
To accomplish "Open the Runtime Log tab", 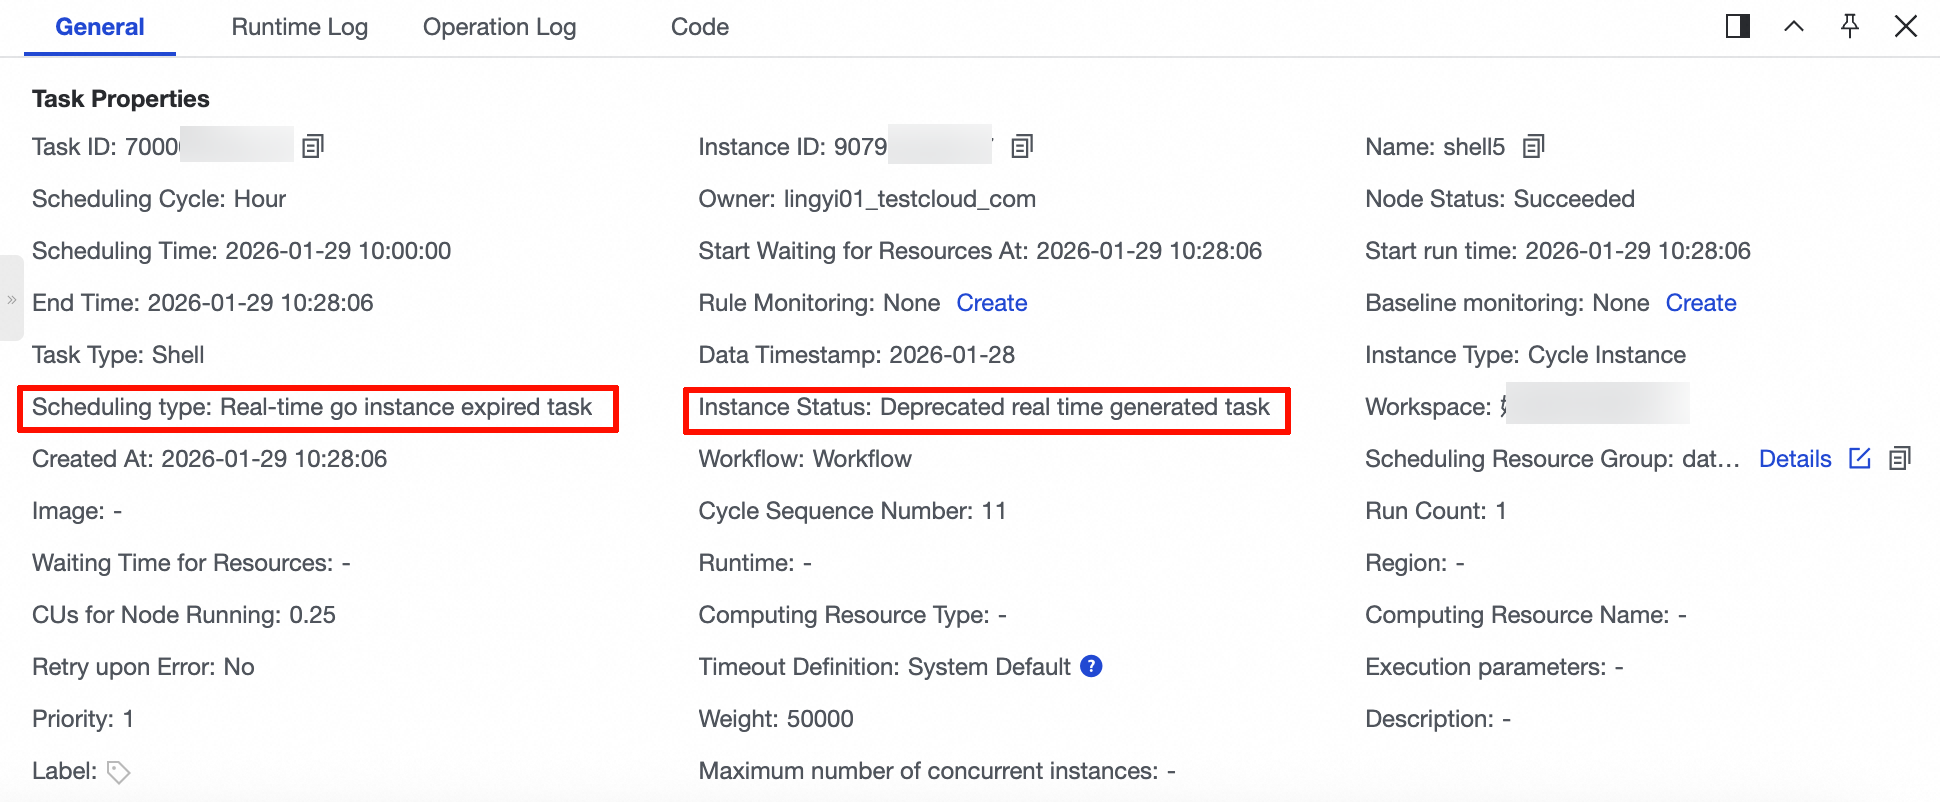I will (x=300, y=27).
